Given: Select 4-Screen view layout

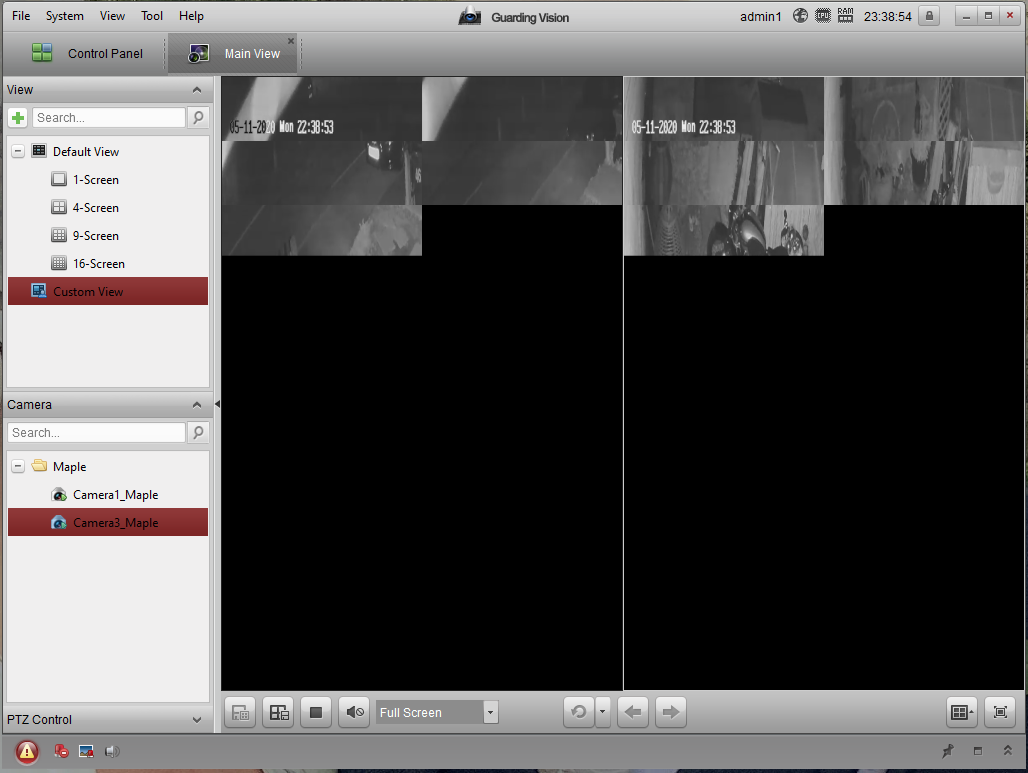Looking at the screenshot, I should click(95, 208).
